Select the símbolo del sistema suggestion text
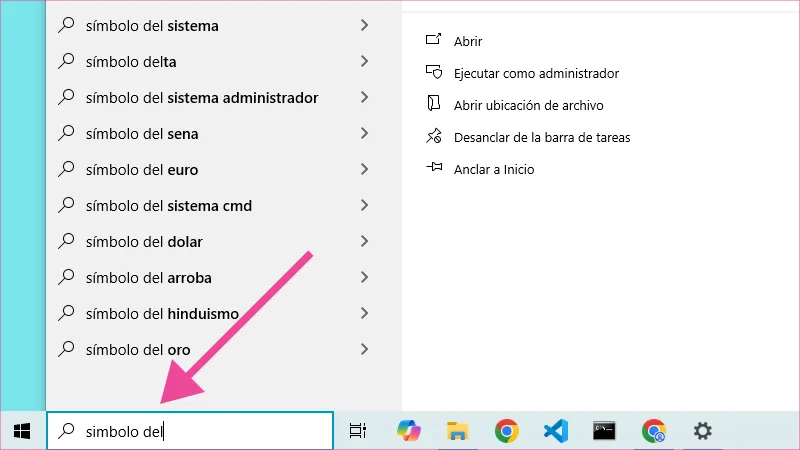The height and width of the screenshot is (450, 800). [152, 26]
